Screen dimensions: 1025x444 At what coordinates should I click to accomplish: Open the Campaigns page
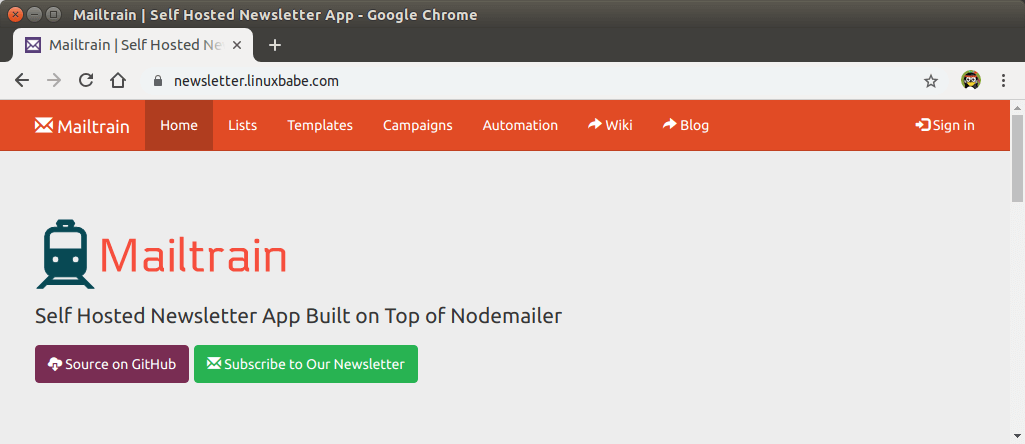pos(418,125)
